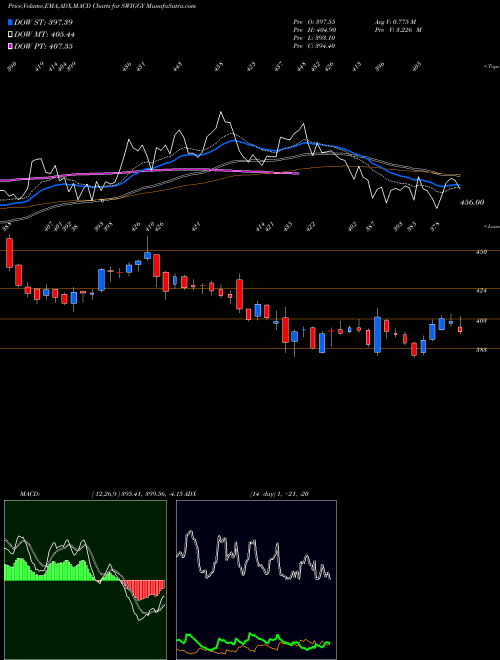Select the DOW MT: 405.44 label
This screenshot has height=660, width=500.
click(44, 34)
